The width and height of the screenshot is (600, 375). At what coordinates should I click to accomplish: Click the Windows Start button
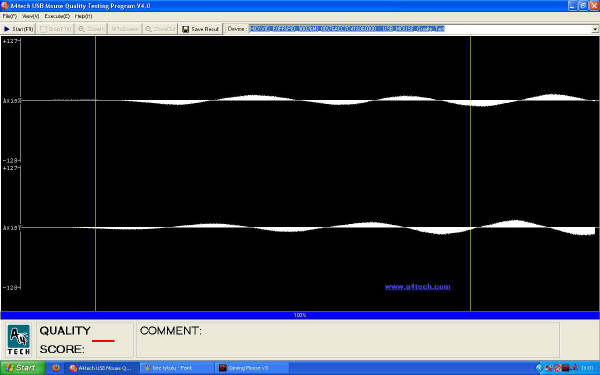(x=22, y=368)
